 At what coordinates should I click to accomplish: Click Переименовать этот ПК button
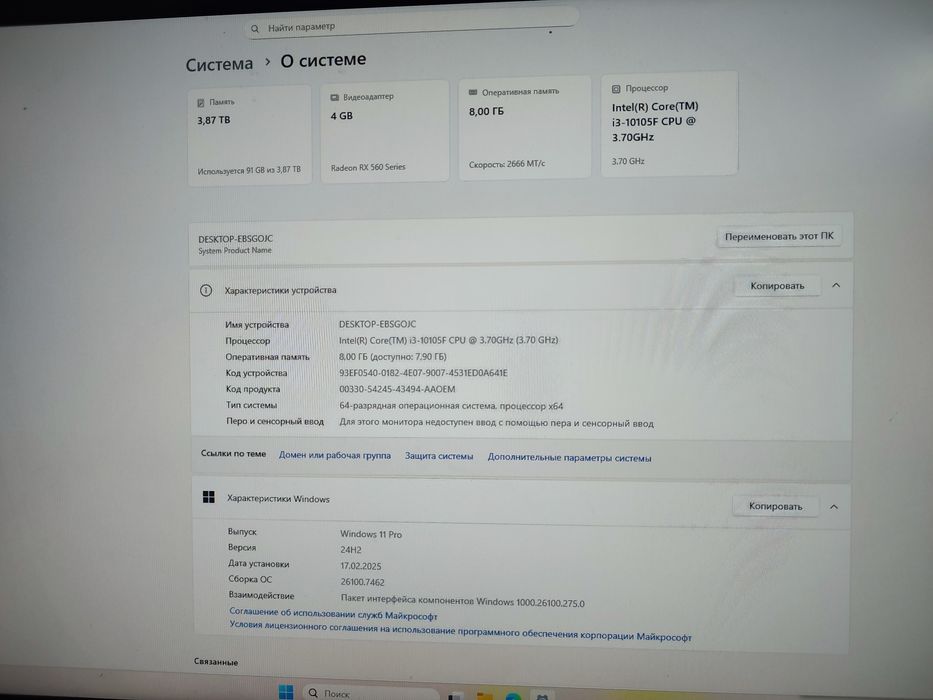click(778, 236)
